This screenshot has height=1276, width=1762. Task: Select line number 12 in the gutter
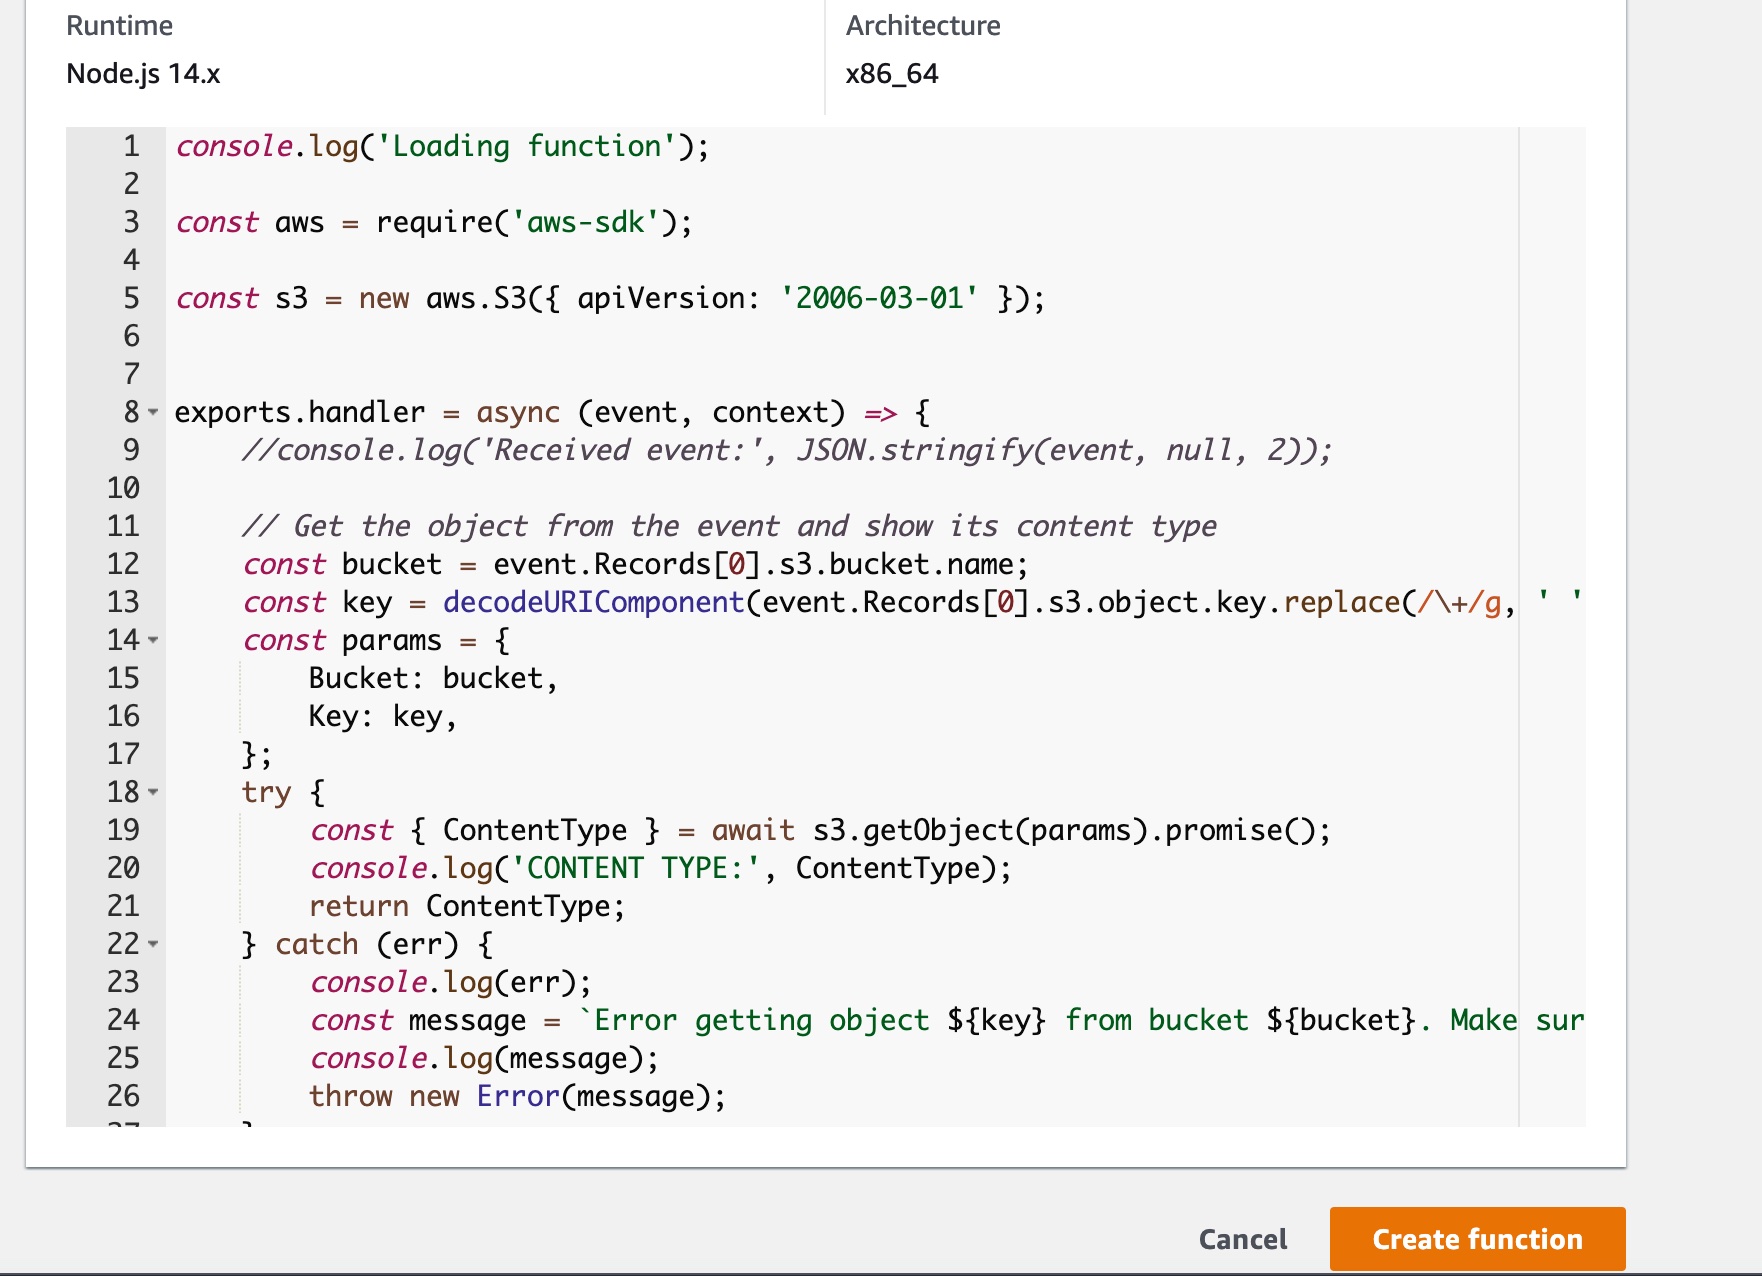point(123,564)
